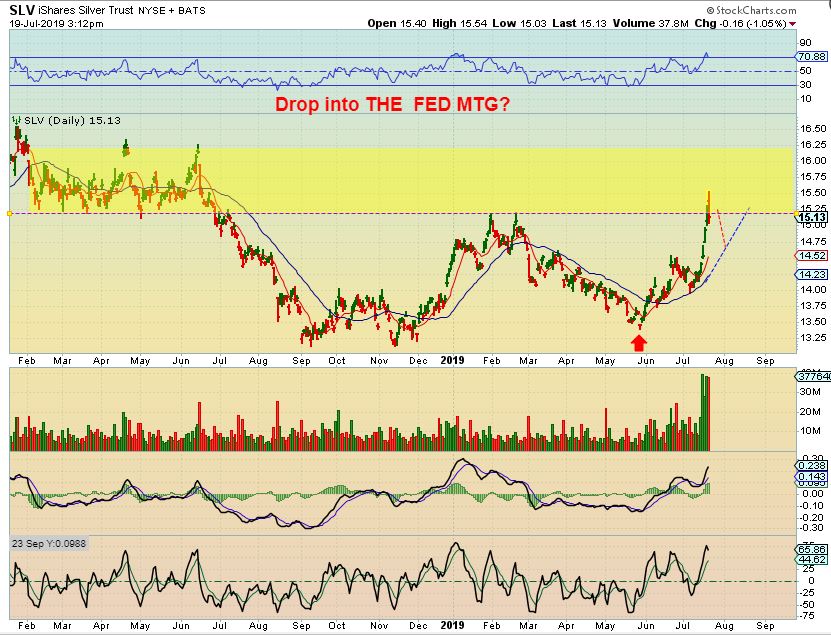Click the boxed 15.13 current price tag

tap(811, 217)
